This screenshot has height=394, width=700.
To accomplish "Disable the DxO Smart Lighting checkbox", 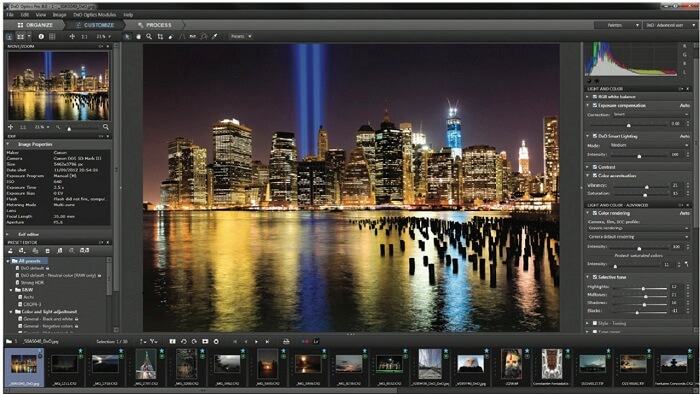I will click(x=595, y=136).
